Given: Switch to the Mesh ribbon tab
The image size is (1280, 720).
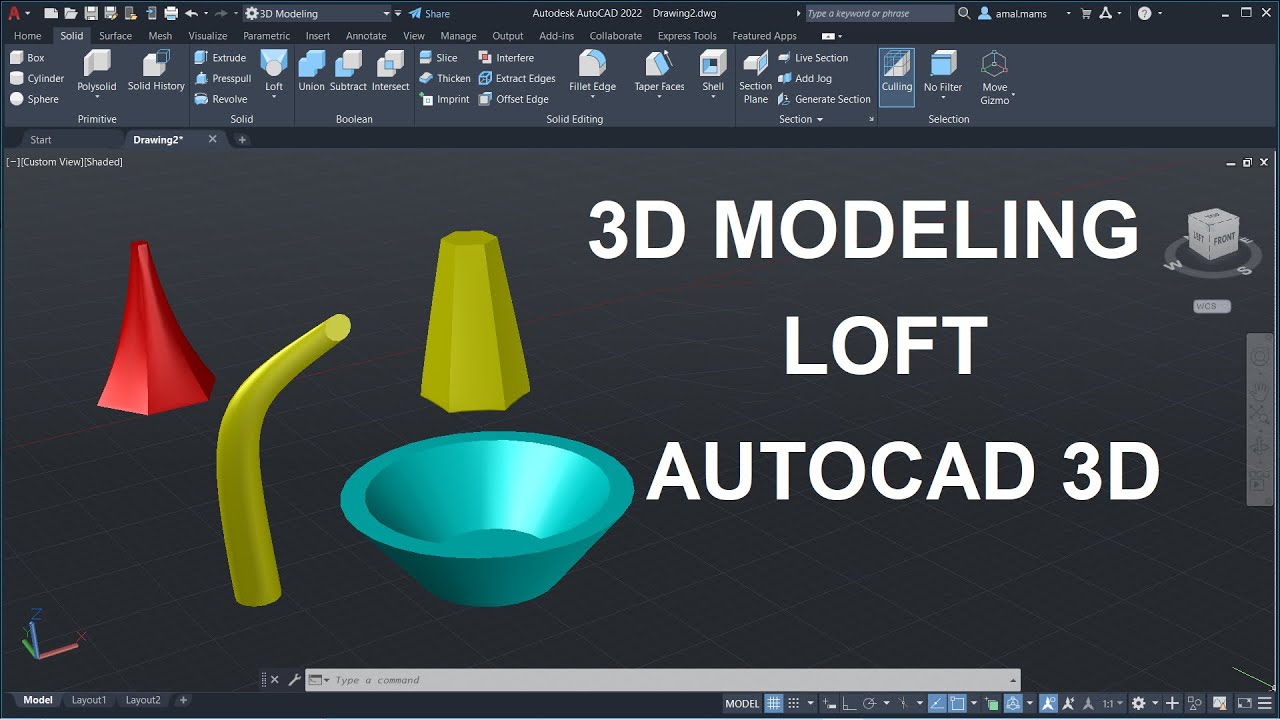Looking at the screenshot, I should 160,36.
